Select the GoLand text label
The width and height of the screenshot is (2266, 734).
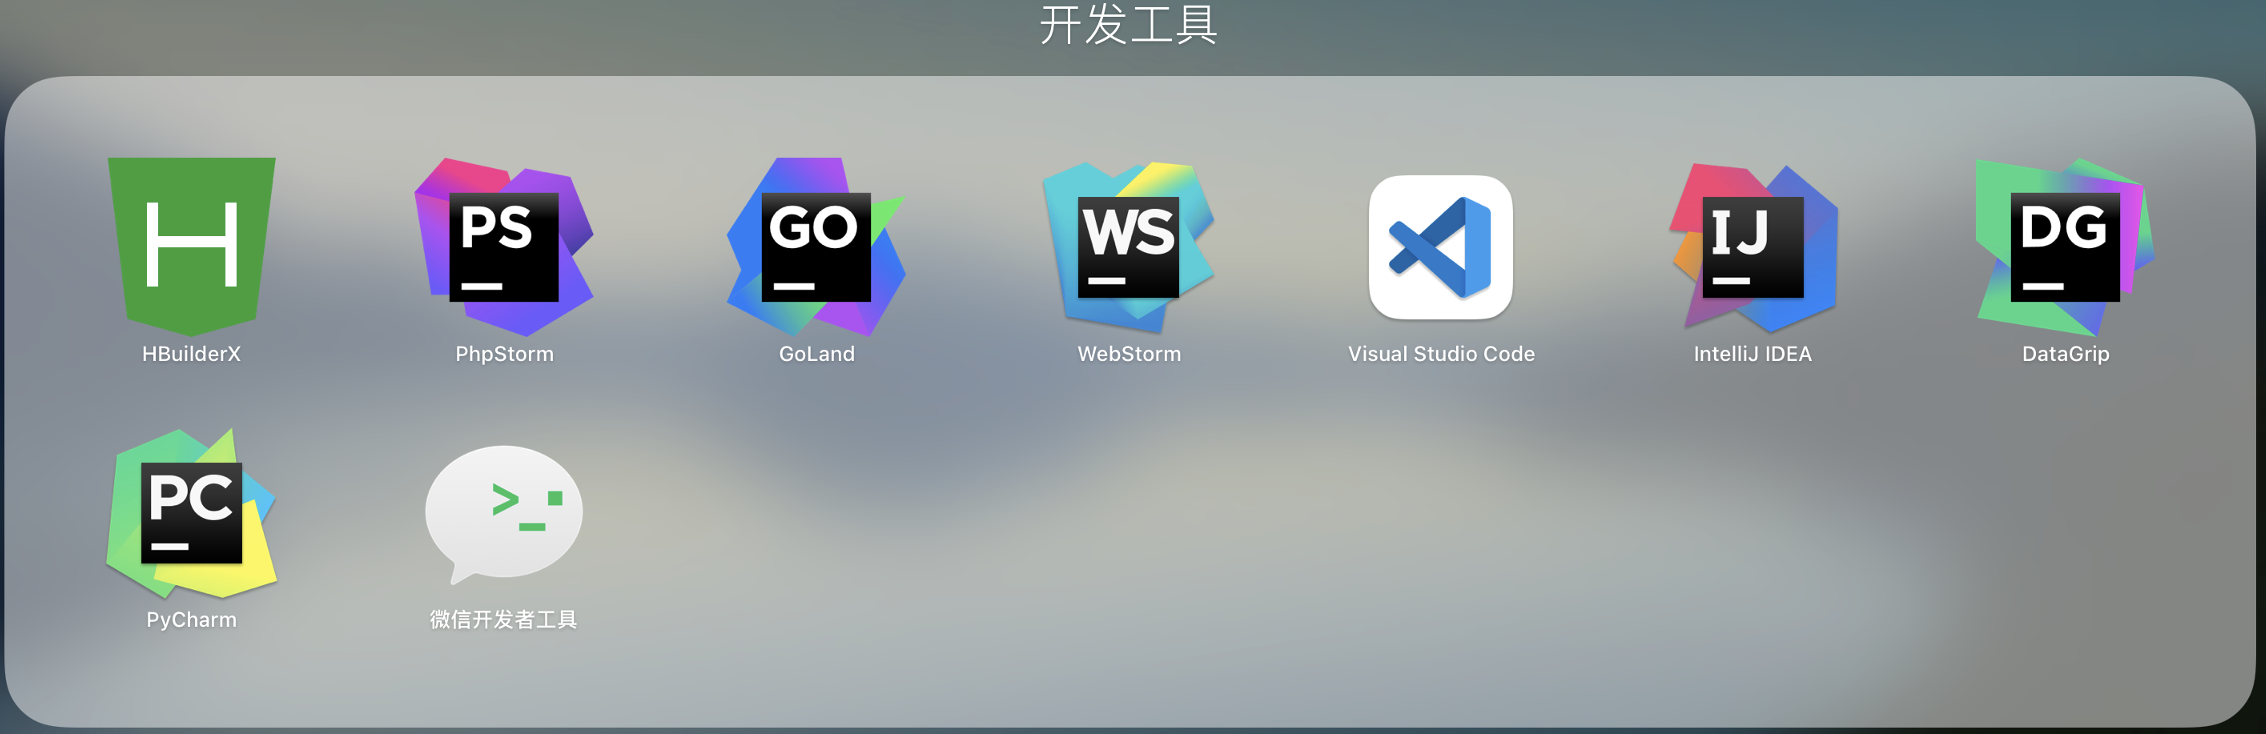pyautogui.click(x=816, y=354)
